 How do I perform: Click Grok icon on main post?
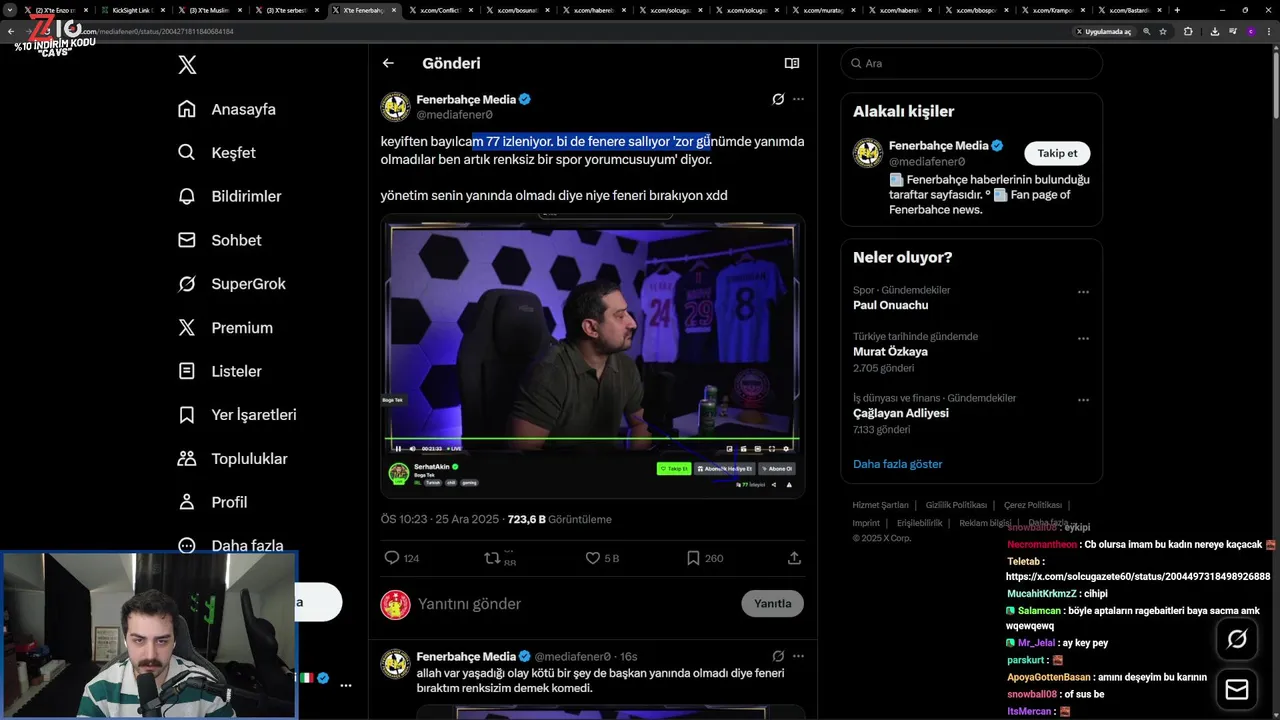coord(778,99)
